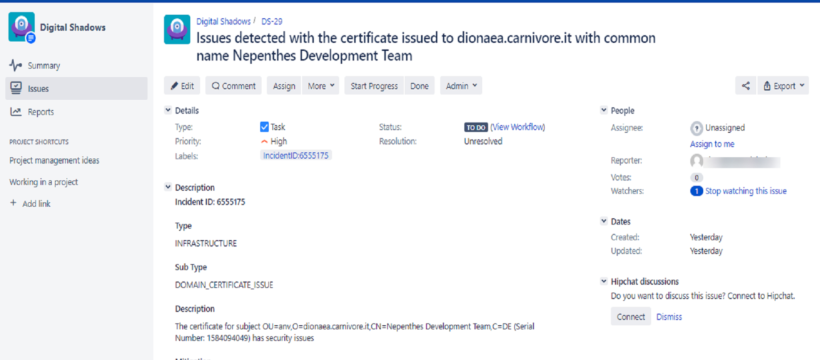Click the Edit button
820x360 pixels.
click(x=182, y=86)
